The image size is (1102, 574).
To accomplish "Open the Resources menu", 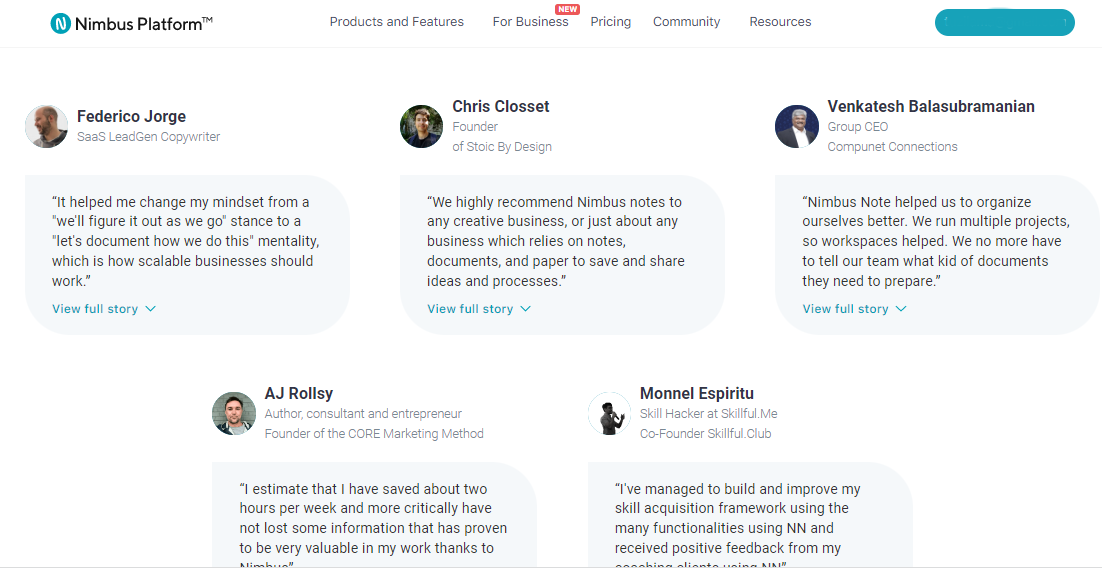I will (x=780, y=22).
